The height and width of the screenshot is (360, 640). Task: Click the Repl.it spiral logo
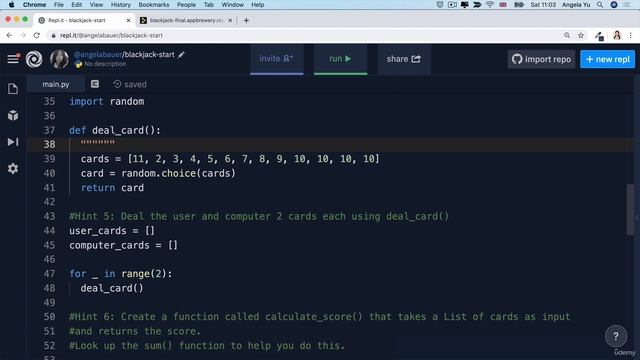tap(34, 59)
